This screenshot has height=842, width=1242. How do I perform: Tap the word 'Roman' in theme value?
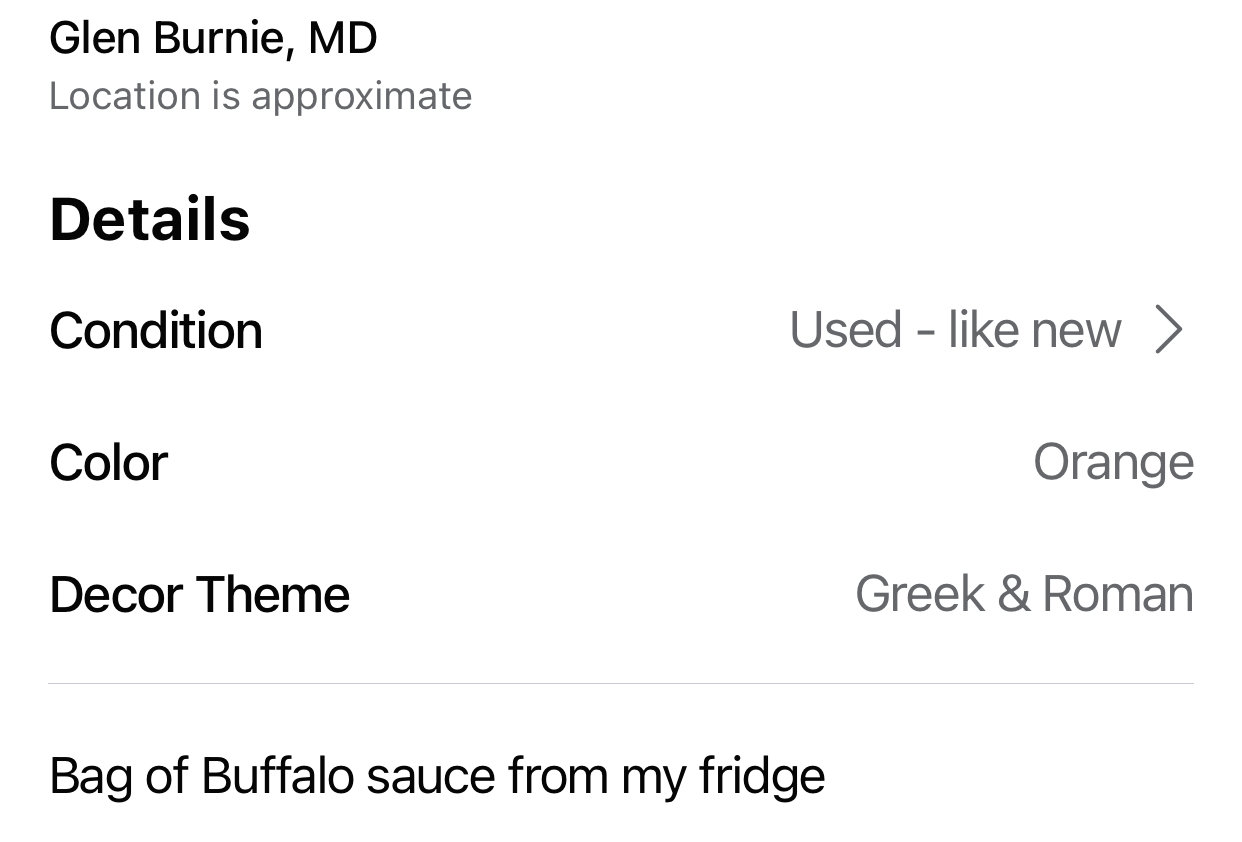click(x=1117, y=595)
